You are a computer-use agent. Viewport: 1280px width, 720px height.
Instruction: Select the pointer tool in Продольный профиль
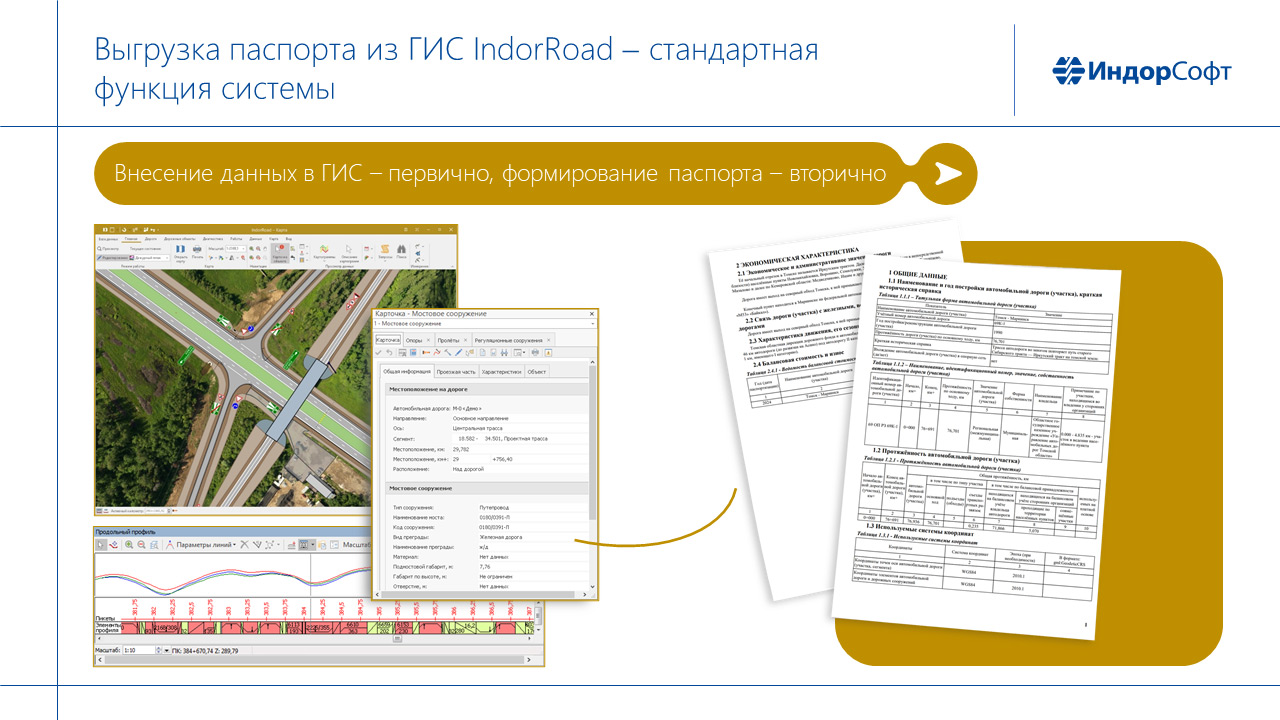click(101, 545)
